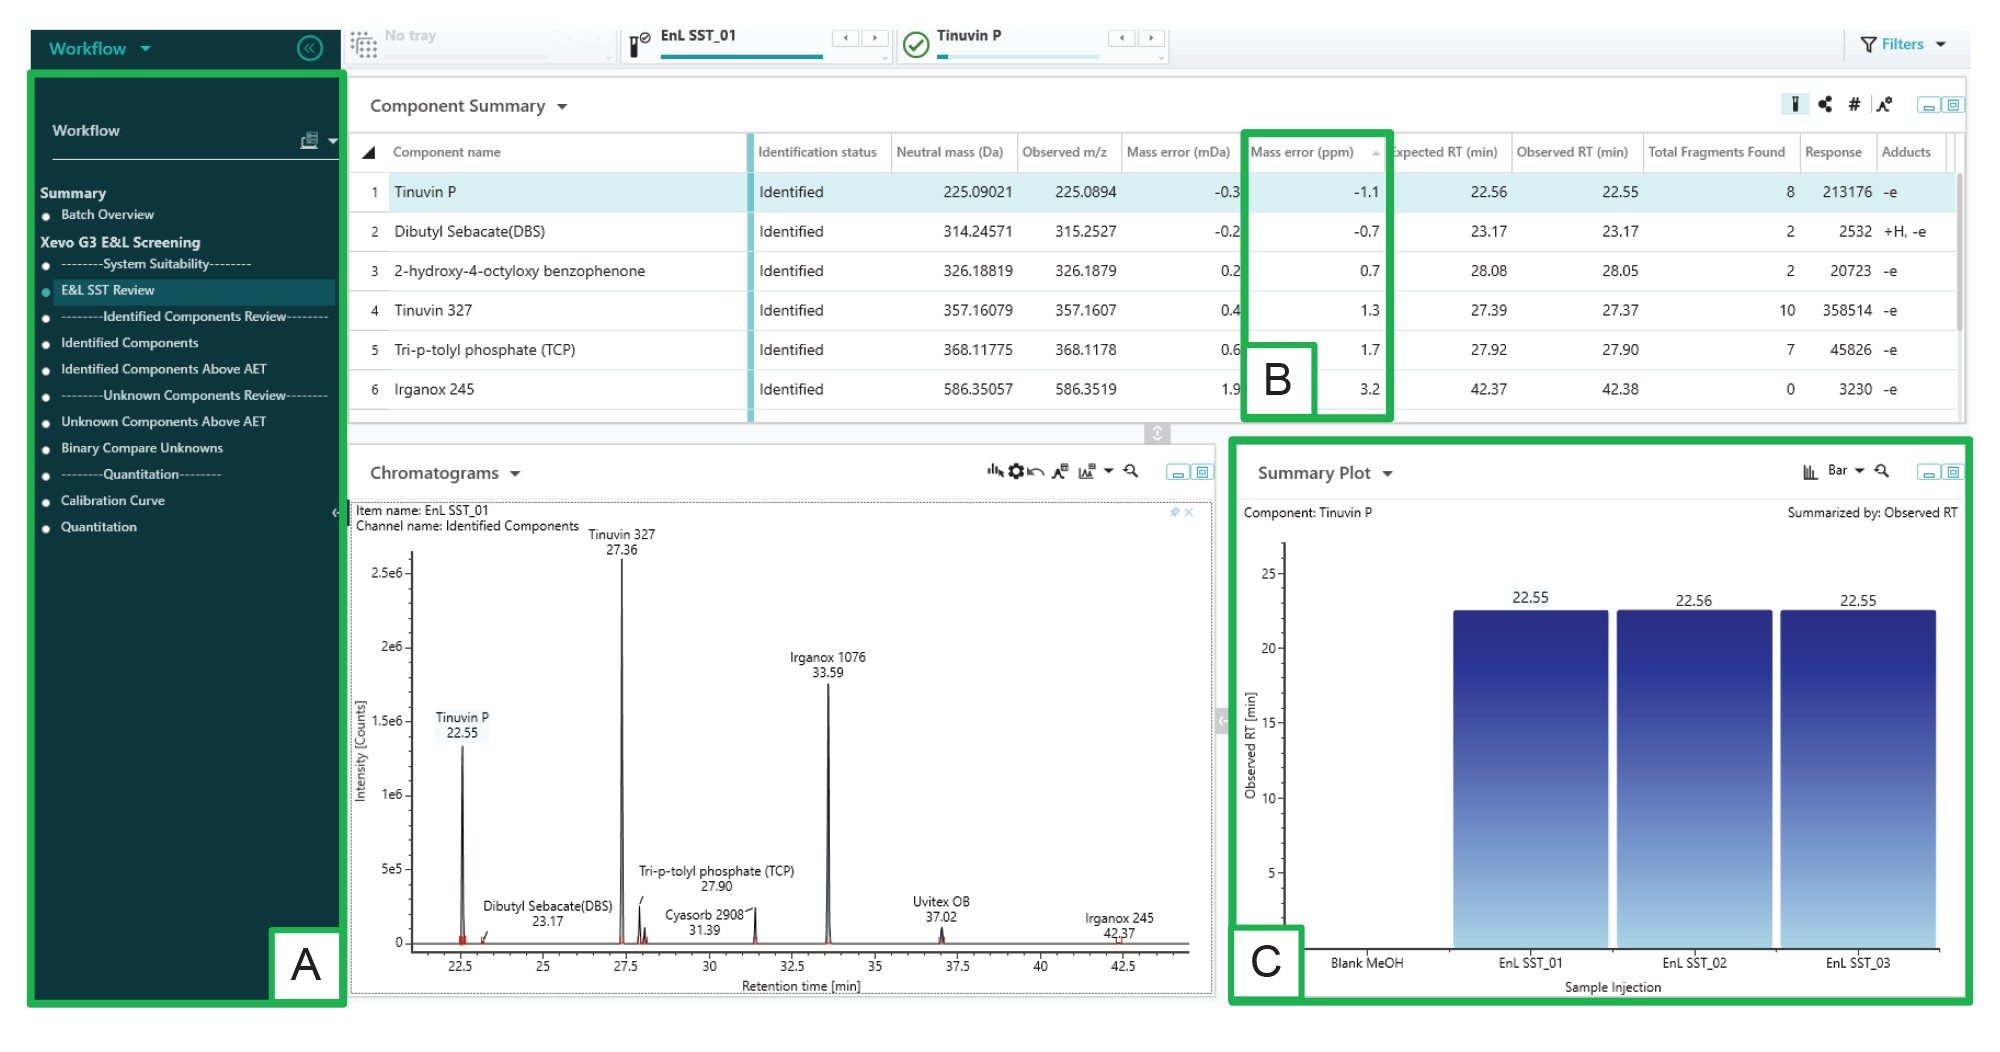The height and width of the screenshot is (1052, 2000).
Task: Toggle vial view icon in Component Summary
Action: 1795,104
